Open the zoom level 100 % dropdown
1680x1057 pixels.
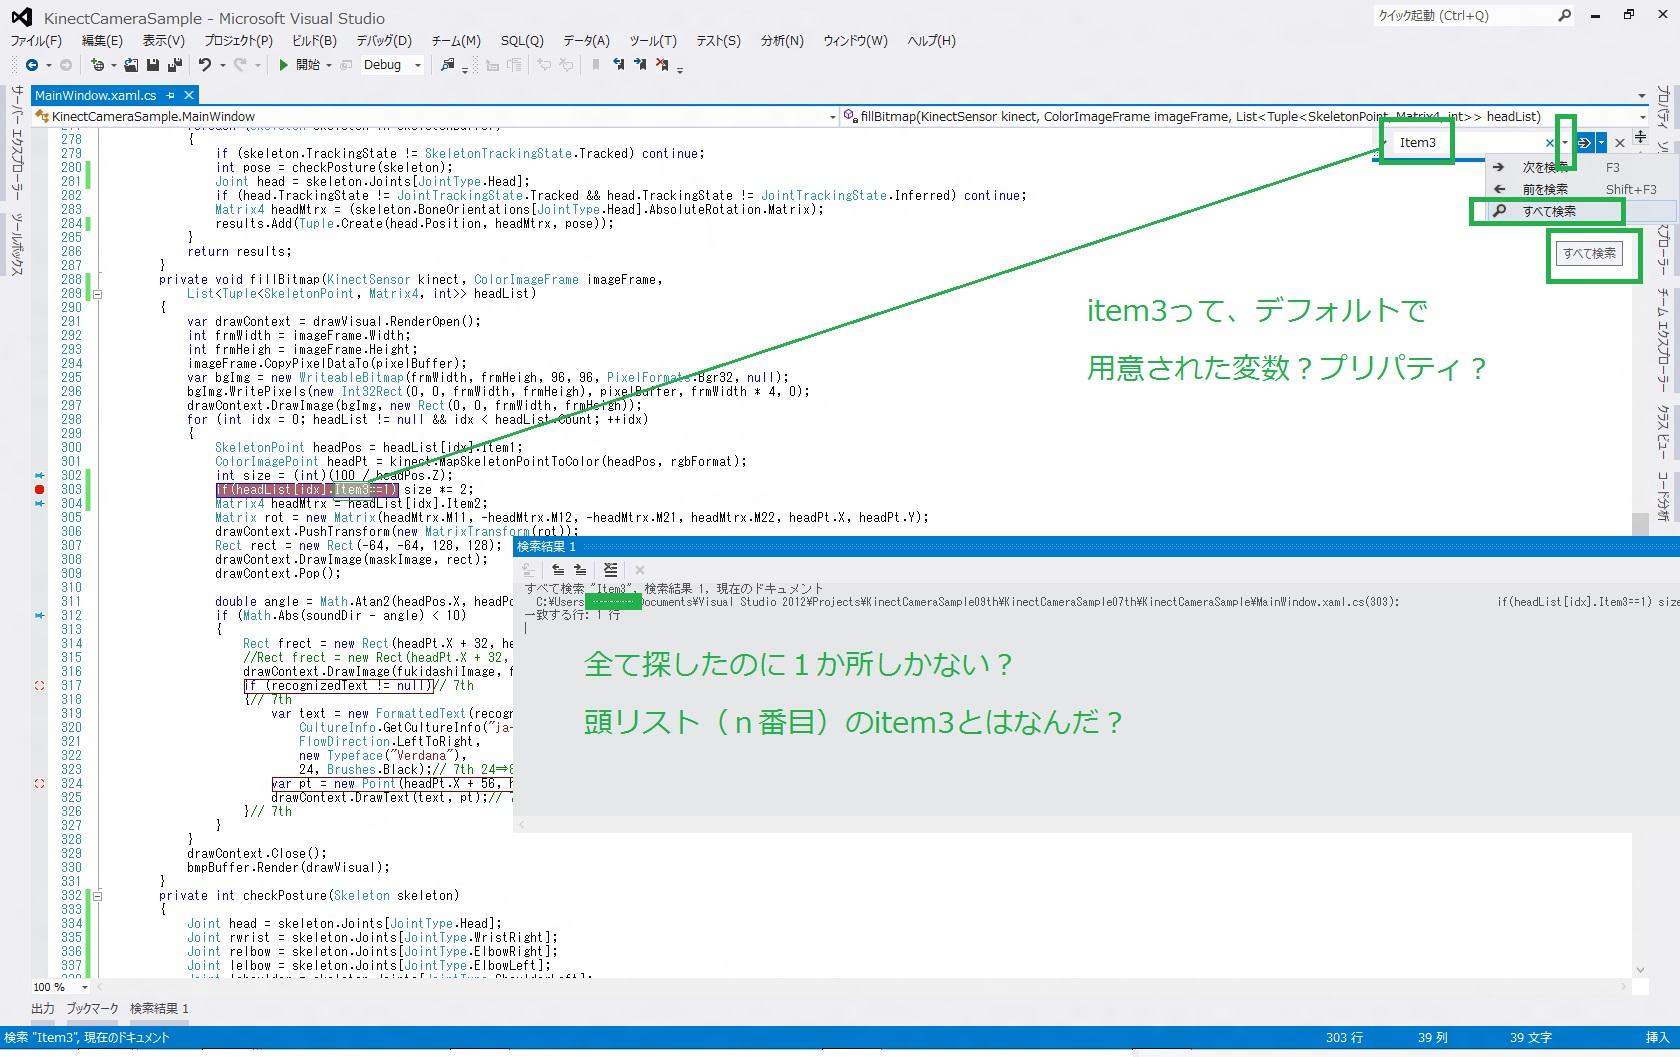(x=84, y=987)
